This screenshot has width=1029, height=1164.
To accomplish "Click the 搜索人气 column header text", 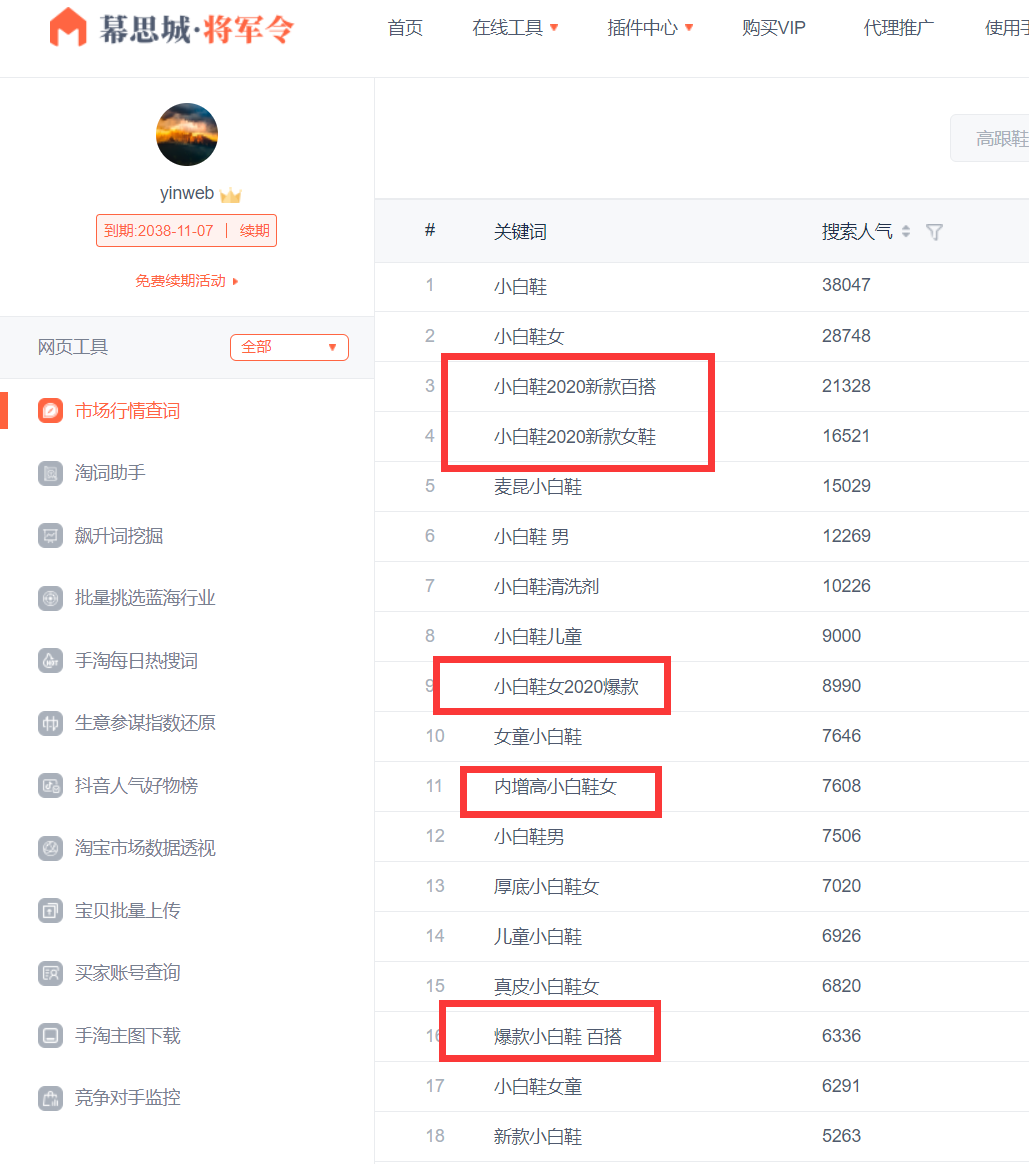I will click(857, 232).
